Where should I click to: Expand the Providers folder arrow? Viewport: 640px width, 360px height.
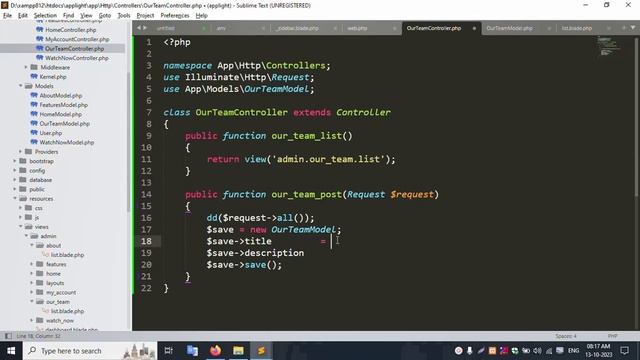(x=20, y=151)
